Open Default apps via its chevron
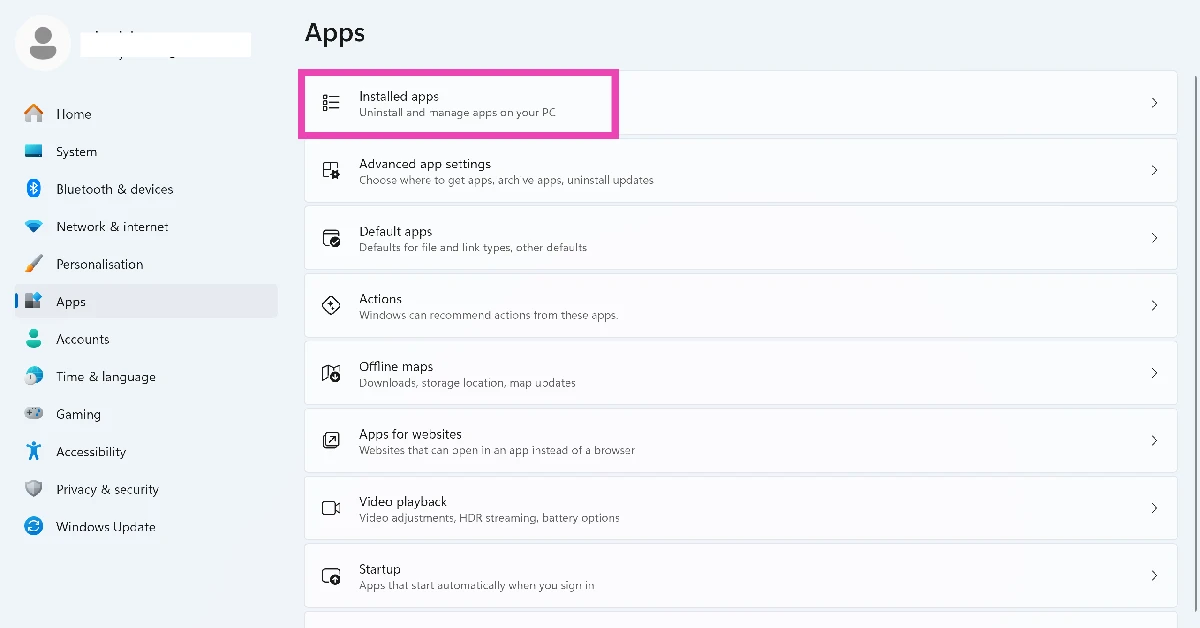Viewport: 1200px width, 628px height. click(x=1154, y=237)
